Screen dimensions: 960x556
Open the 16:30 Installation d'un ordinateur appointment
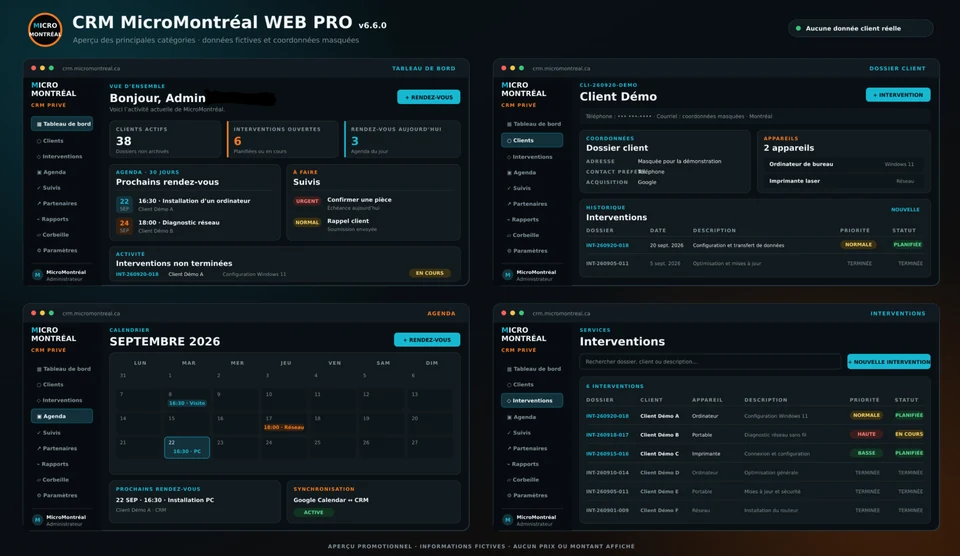pyautogui.click(x=194, y=201)
